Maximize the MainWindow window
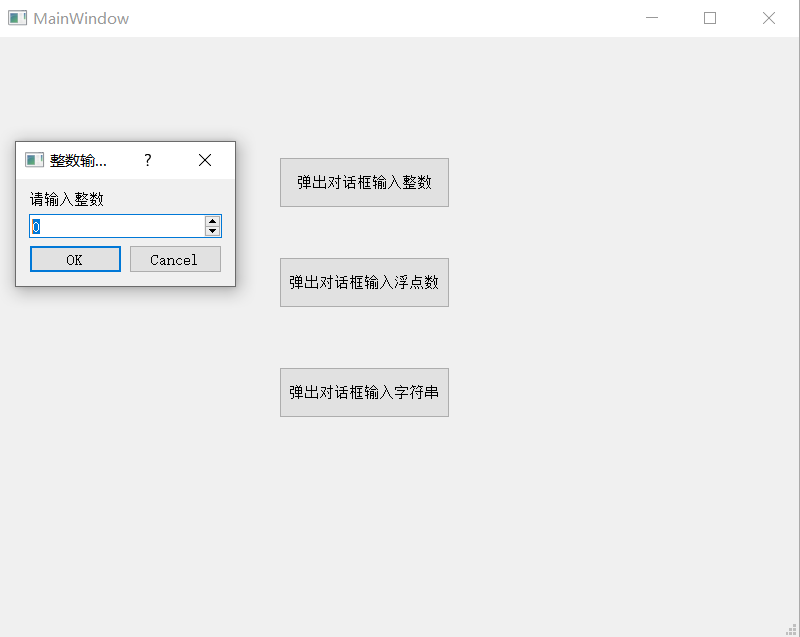This screenshot has width=800, height=637. (710, 18)
